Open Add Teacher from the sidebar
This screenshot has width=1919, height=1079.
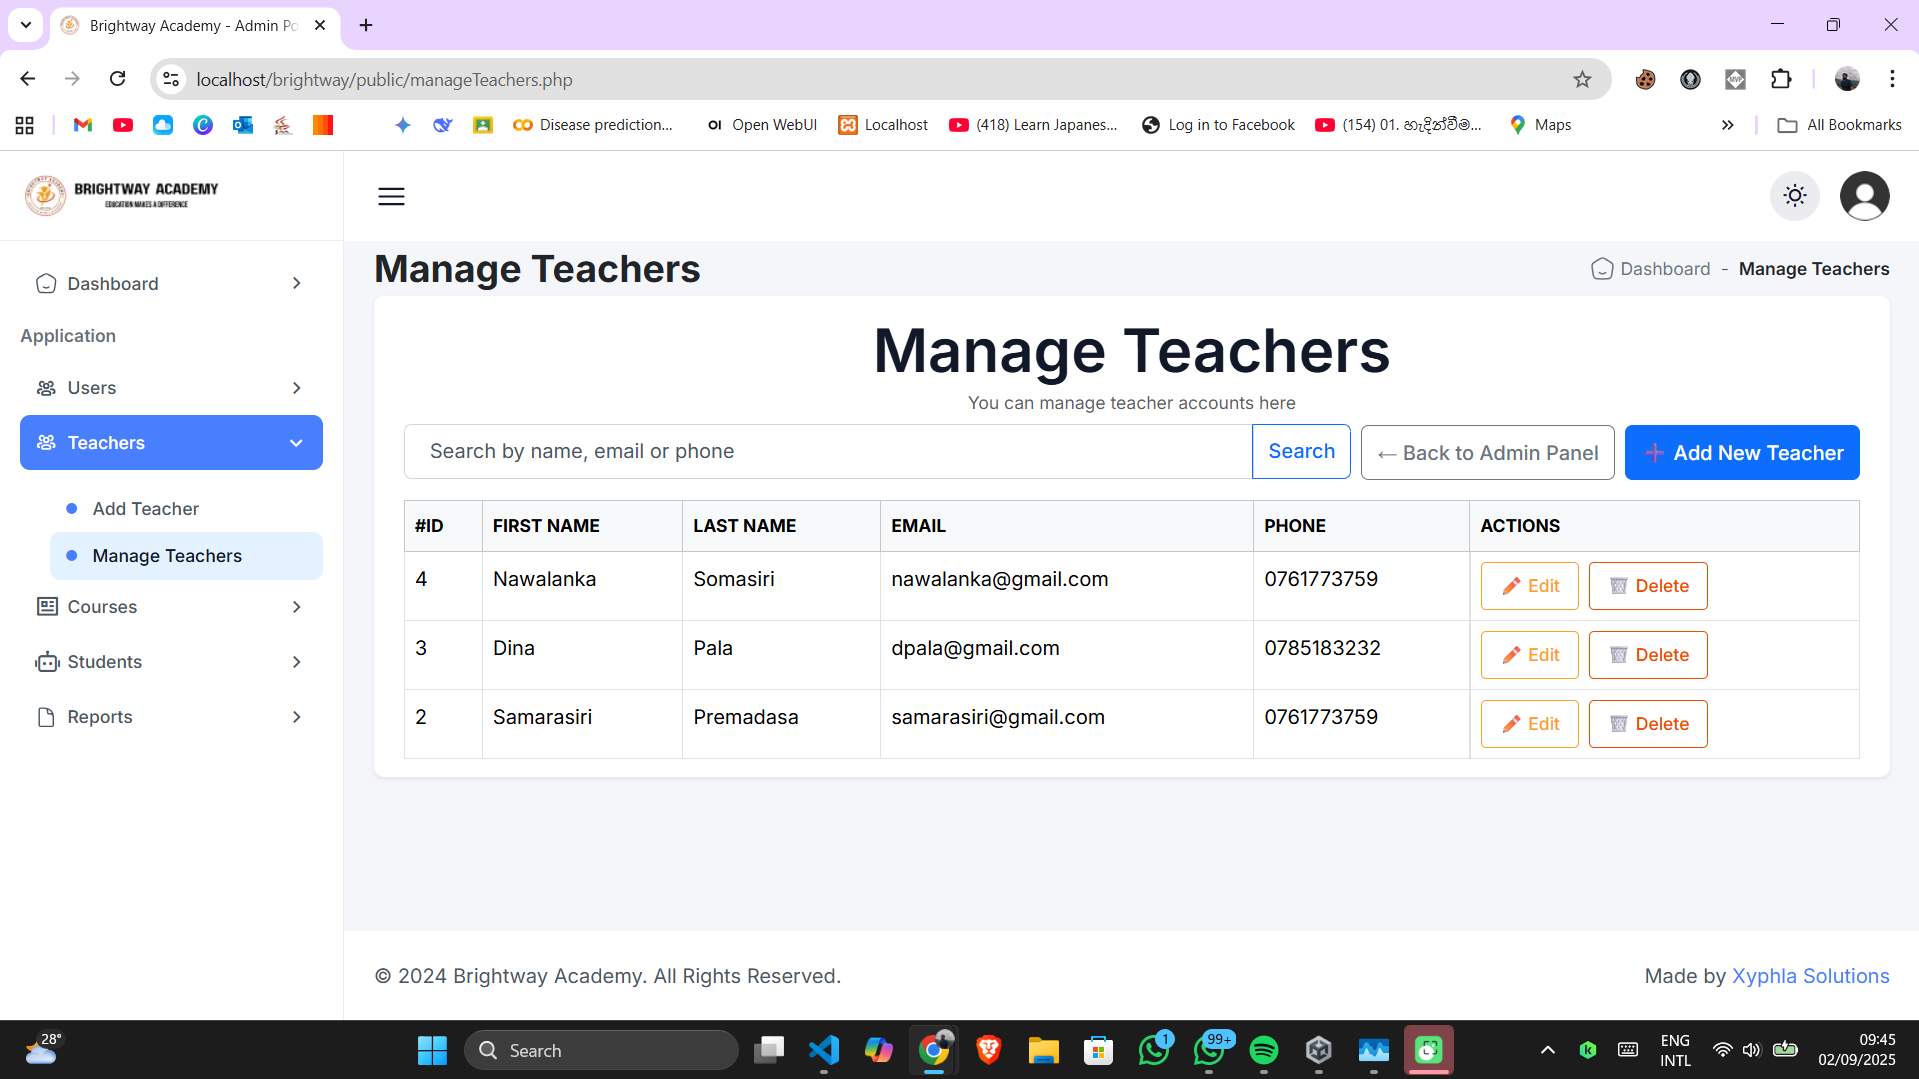pos(144,508)
